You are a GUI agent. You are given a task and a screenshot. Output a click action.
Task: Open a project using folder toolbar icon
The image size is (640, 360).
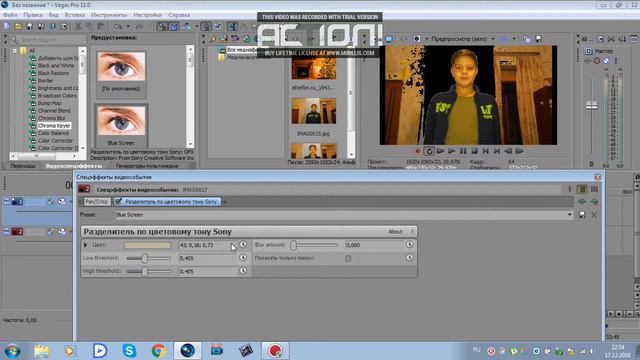pos(18,27)
